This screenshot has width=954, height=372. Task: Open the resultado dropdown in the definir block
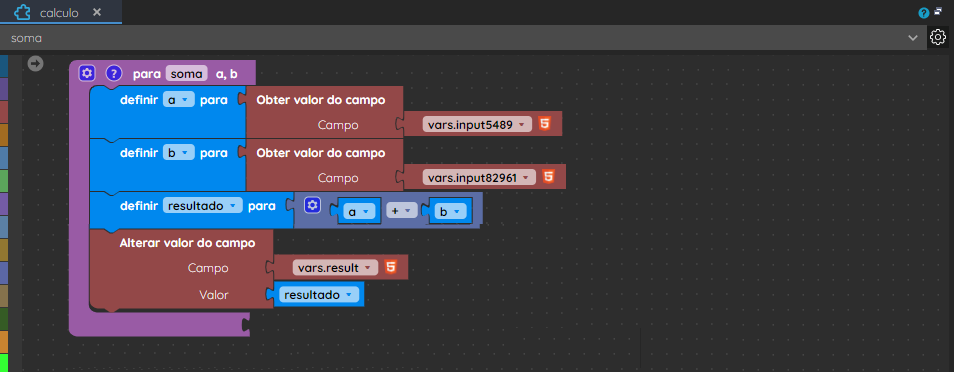[x=203, y=206]
